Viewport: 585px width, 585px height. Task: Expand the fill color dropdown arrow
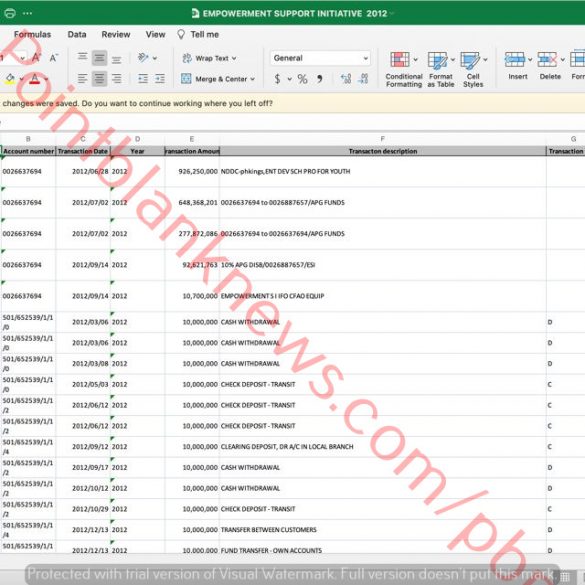coord(21,79)
